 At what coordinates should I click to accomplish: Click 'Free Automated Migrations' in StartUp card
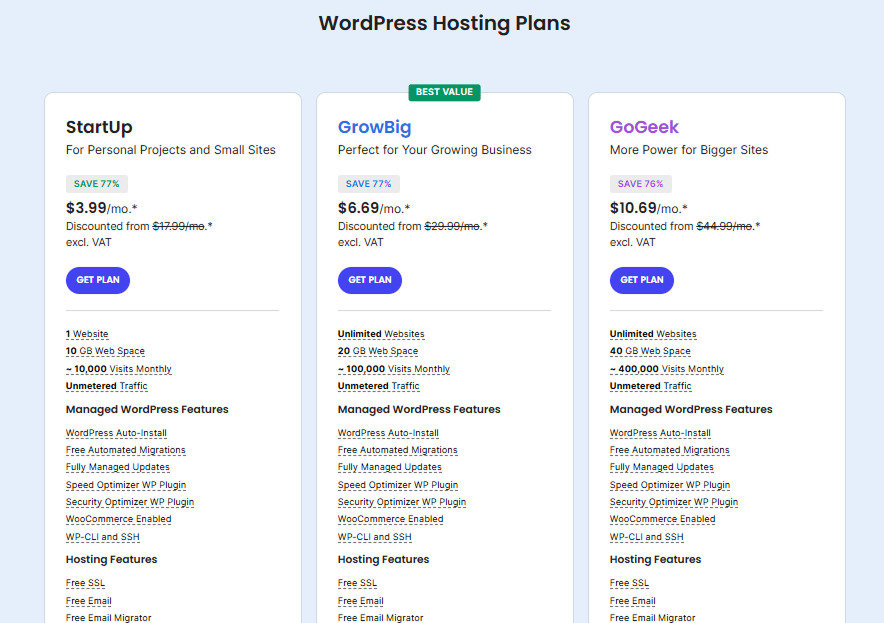126,450
